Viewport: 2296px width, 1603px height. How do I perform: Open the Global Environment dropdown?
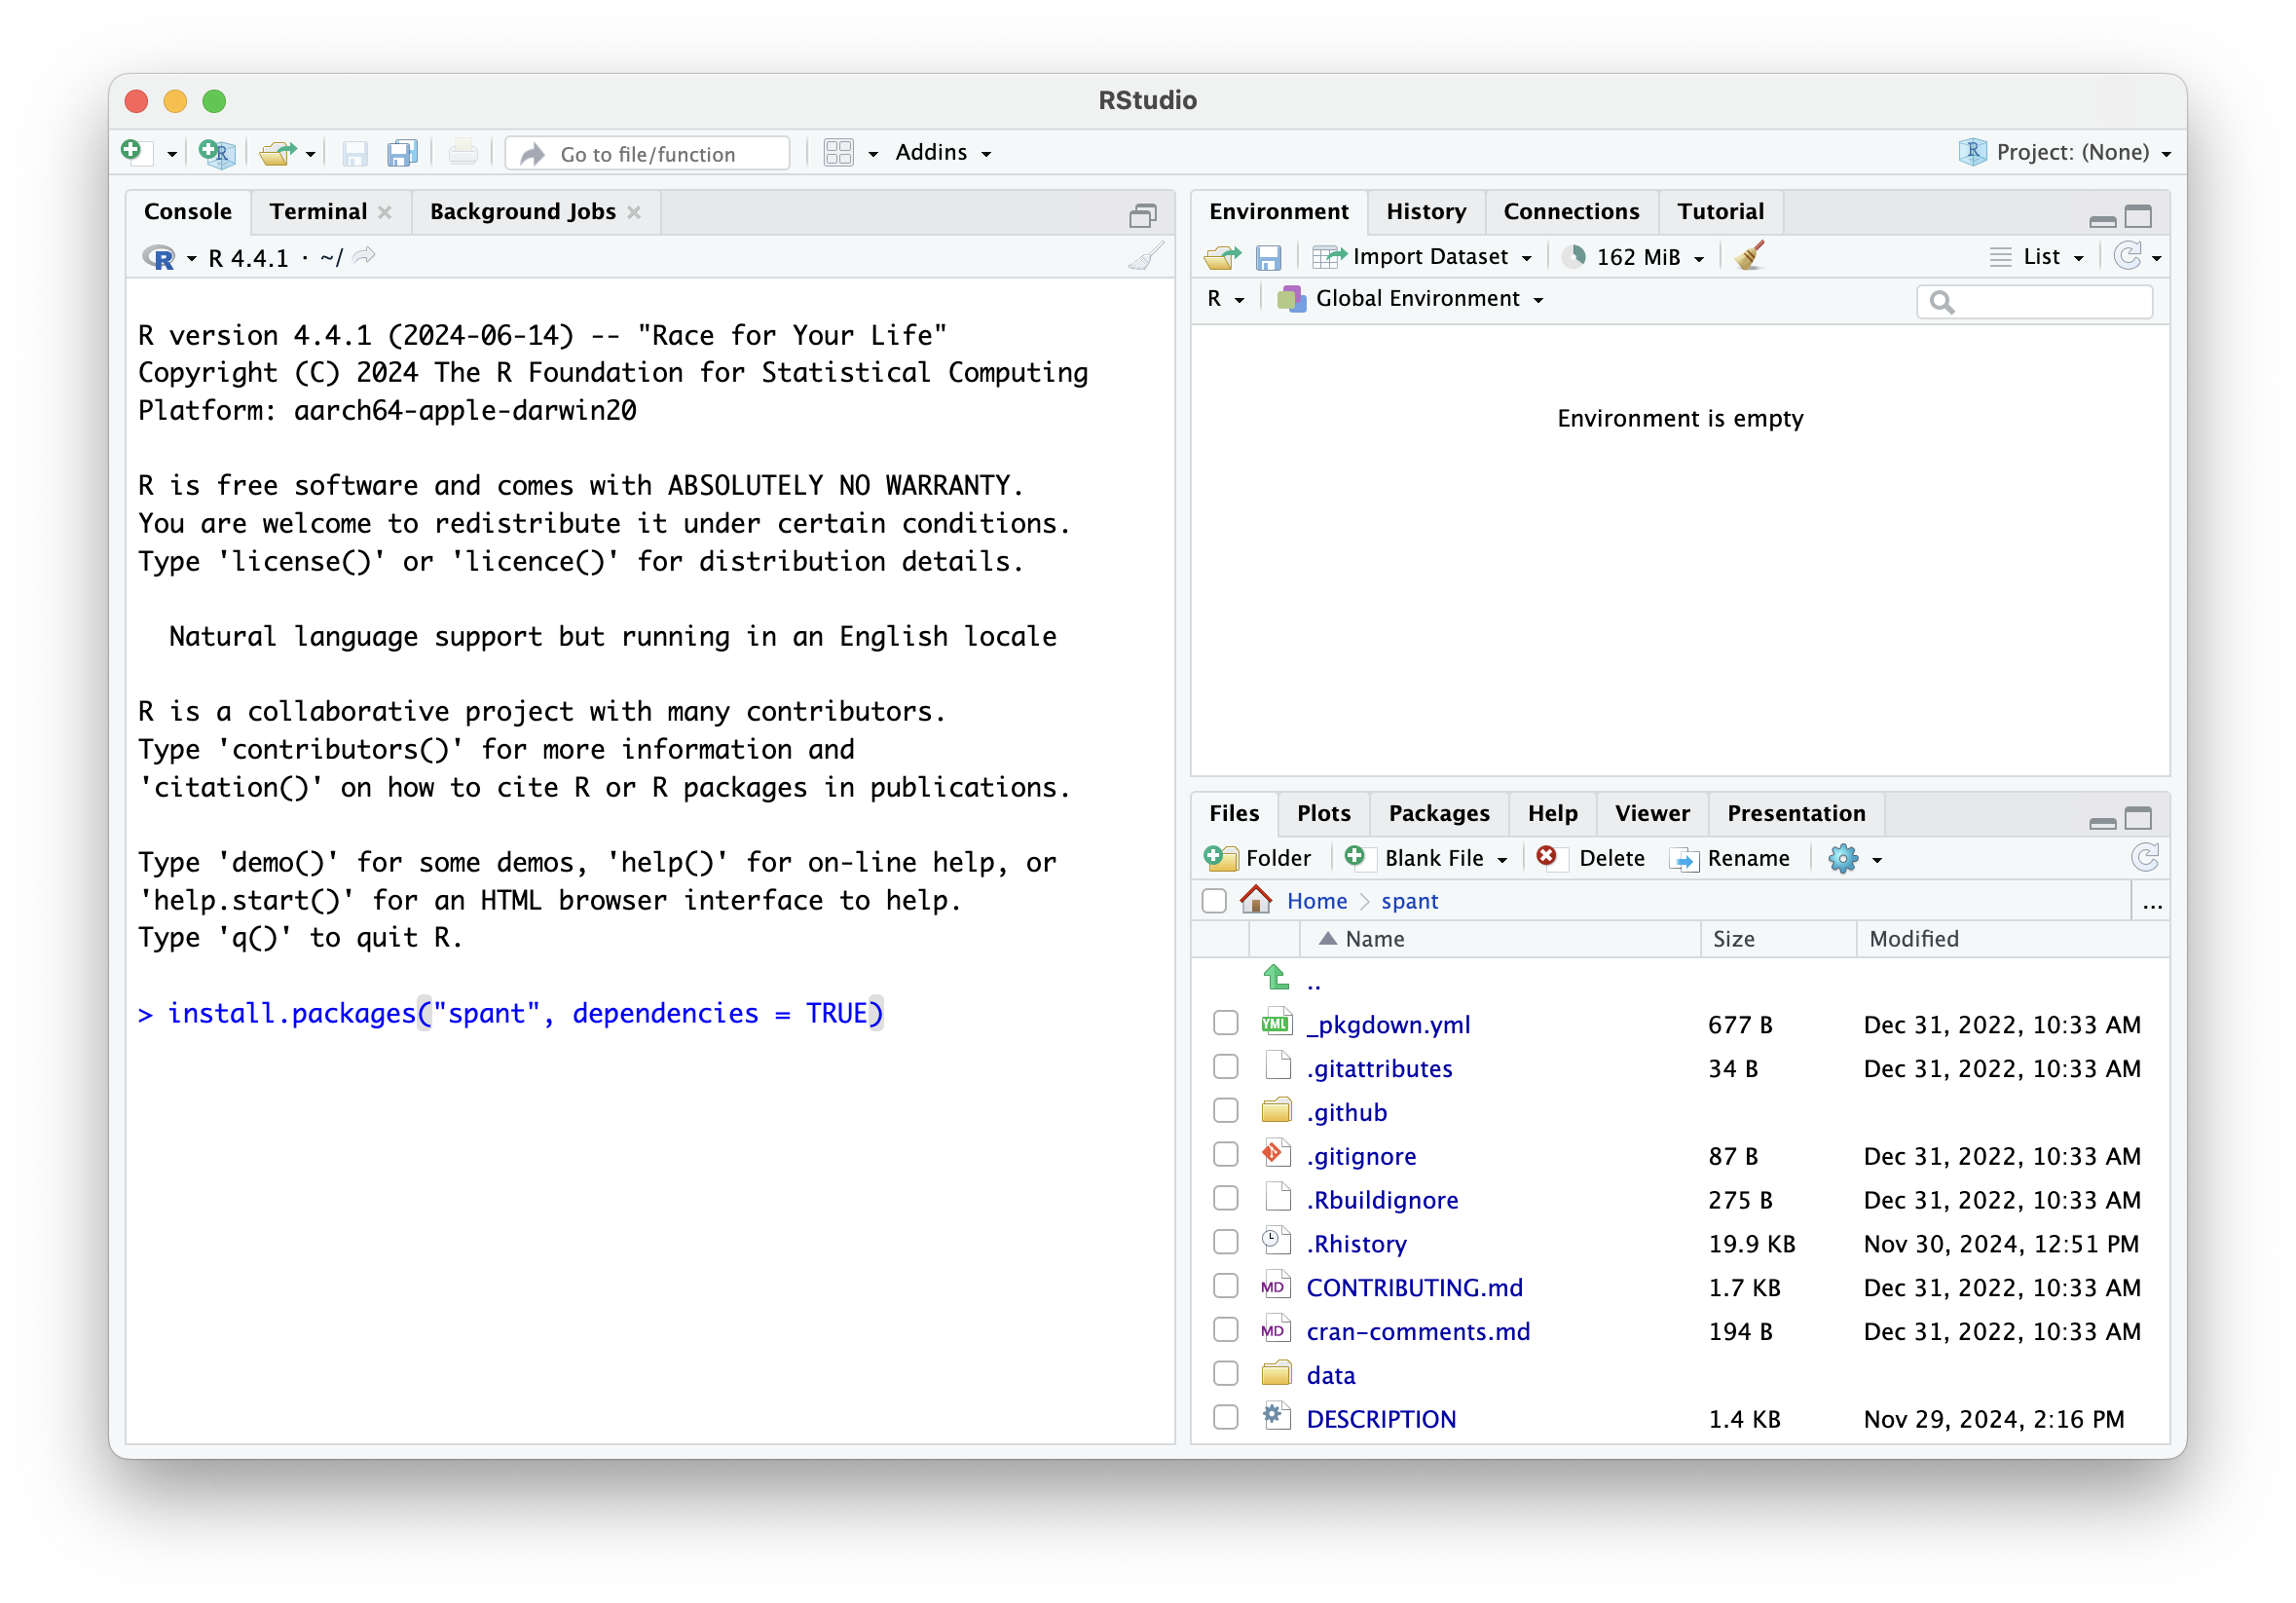point(1411,299)
